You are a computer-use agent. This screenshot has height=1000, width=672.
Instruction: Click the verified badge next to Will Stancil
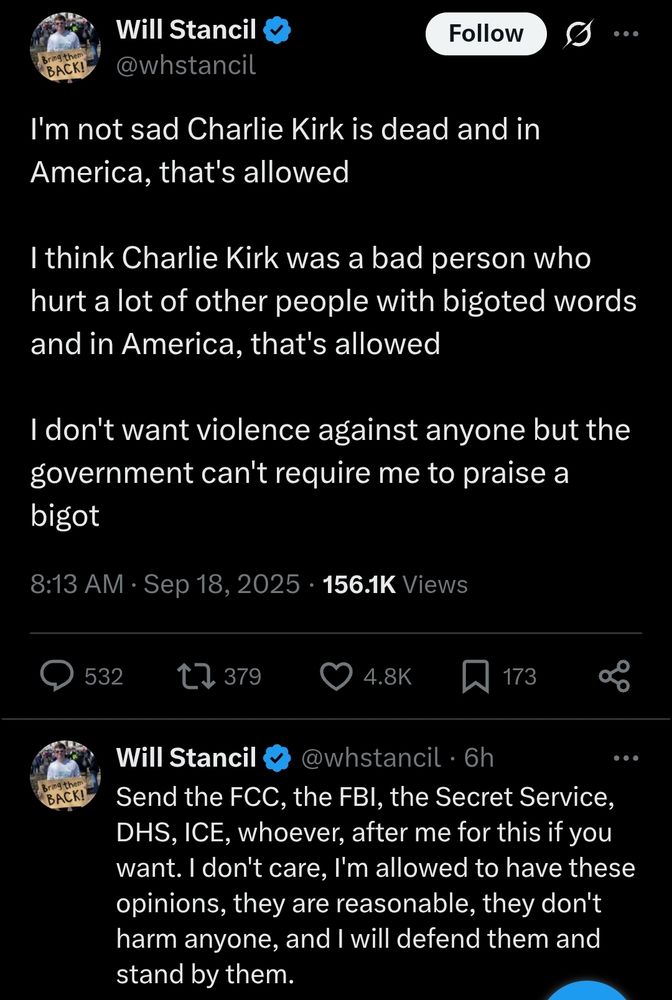pyautogui.click(x=278, y=30)
